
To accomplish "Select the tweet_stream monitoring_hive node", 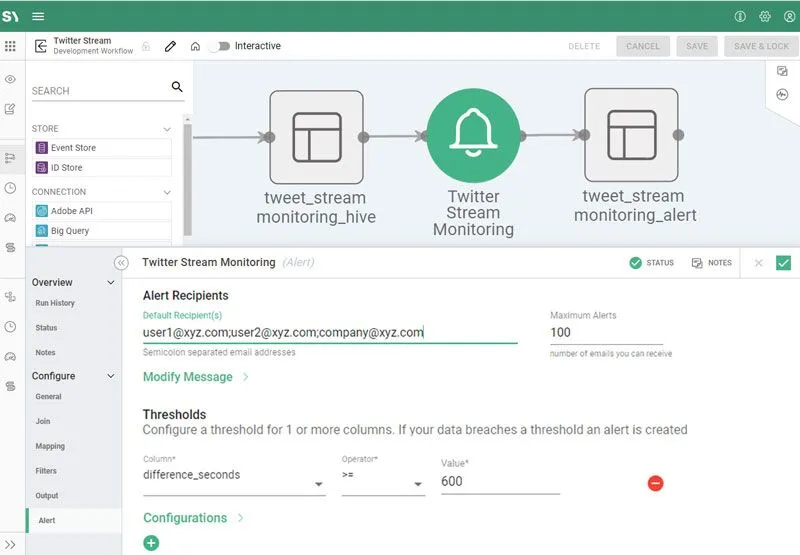I will tap(316, 137).
